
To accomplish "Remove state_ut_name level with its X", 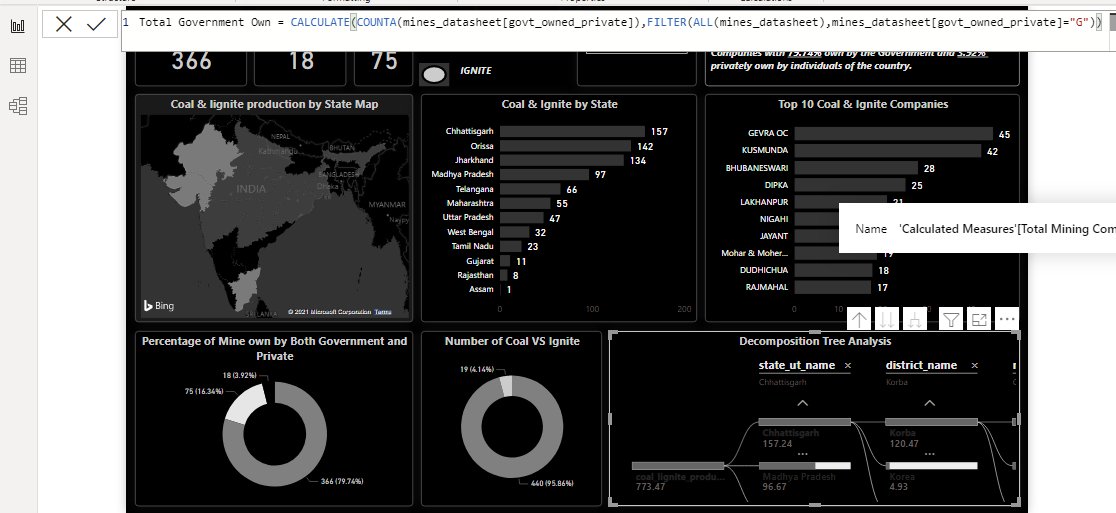I will pyautogui.click(x=848, y=366).
